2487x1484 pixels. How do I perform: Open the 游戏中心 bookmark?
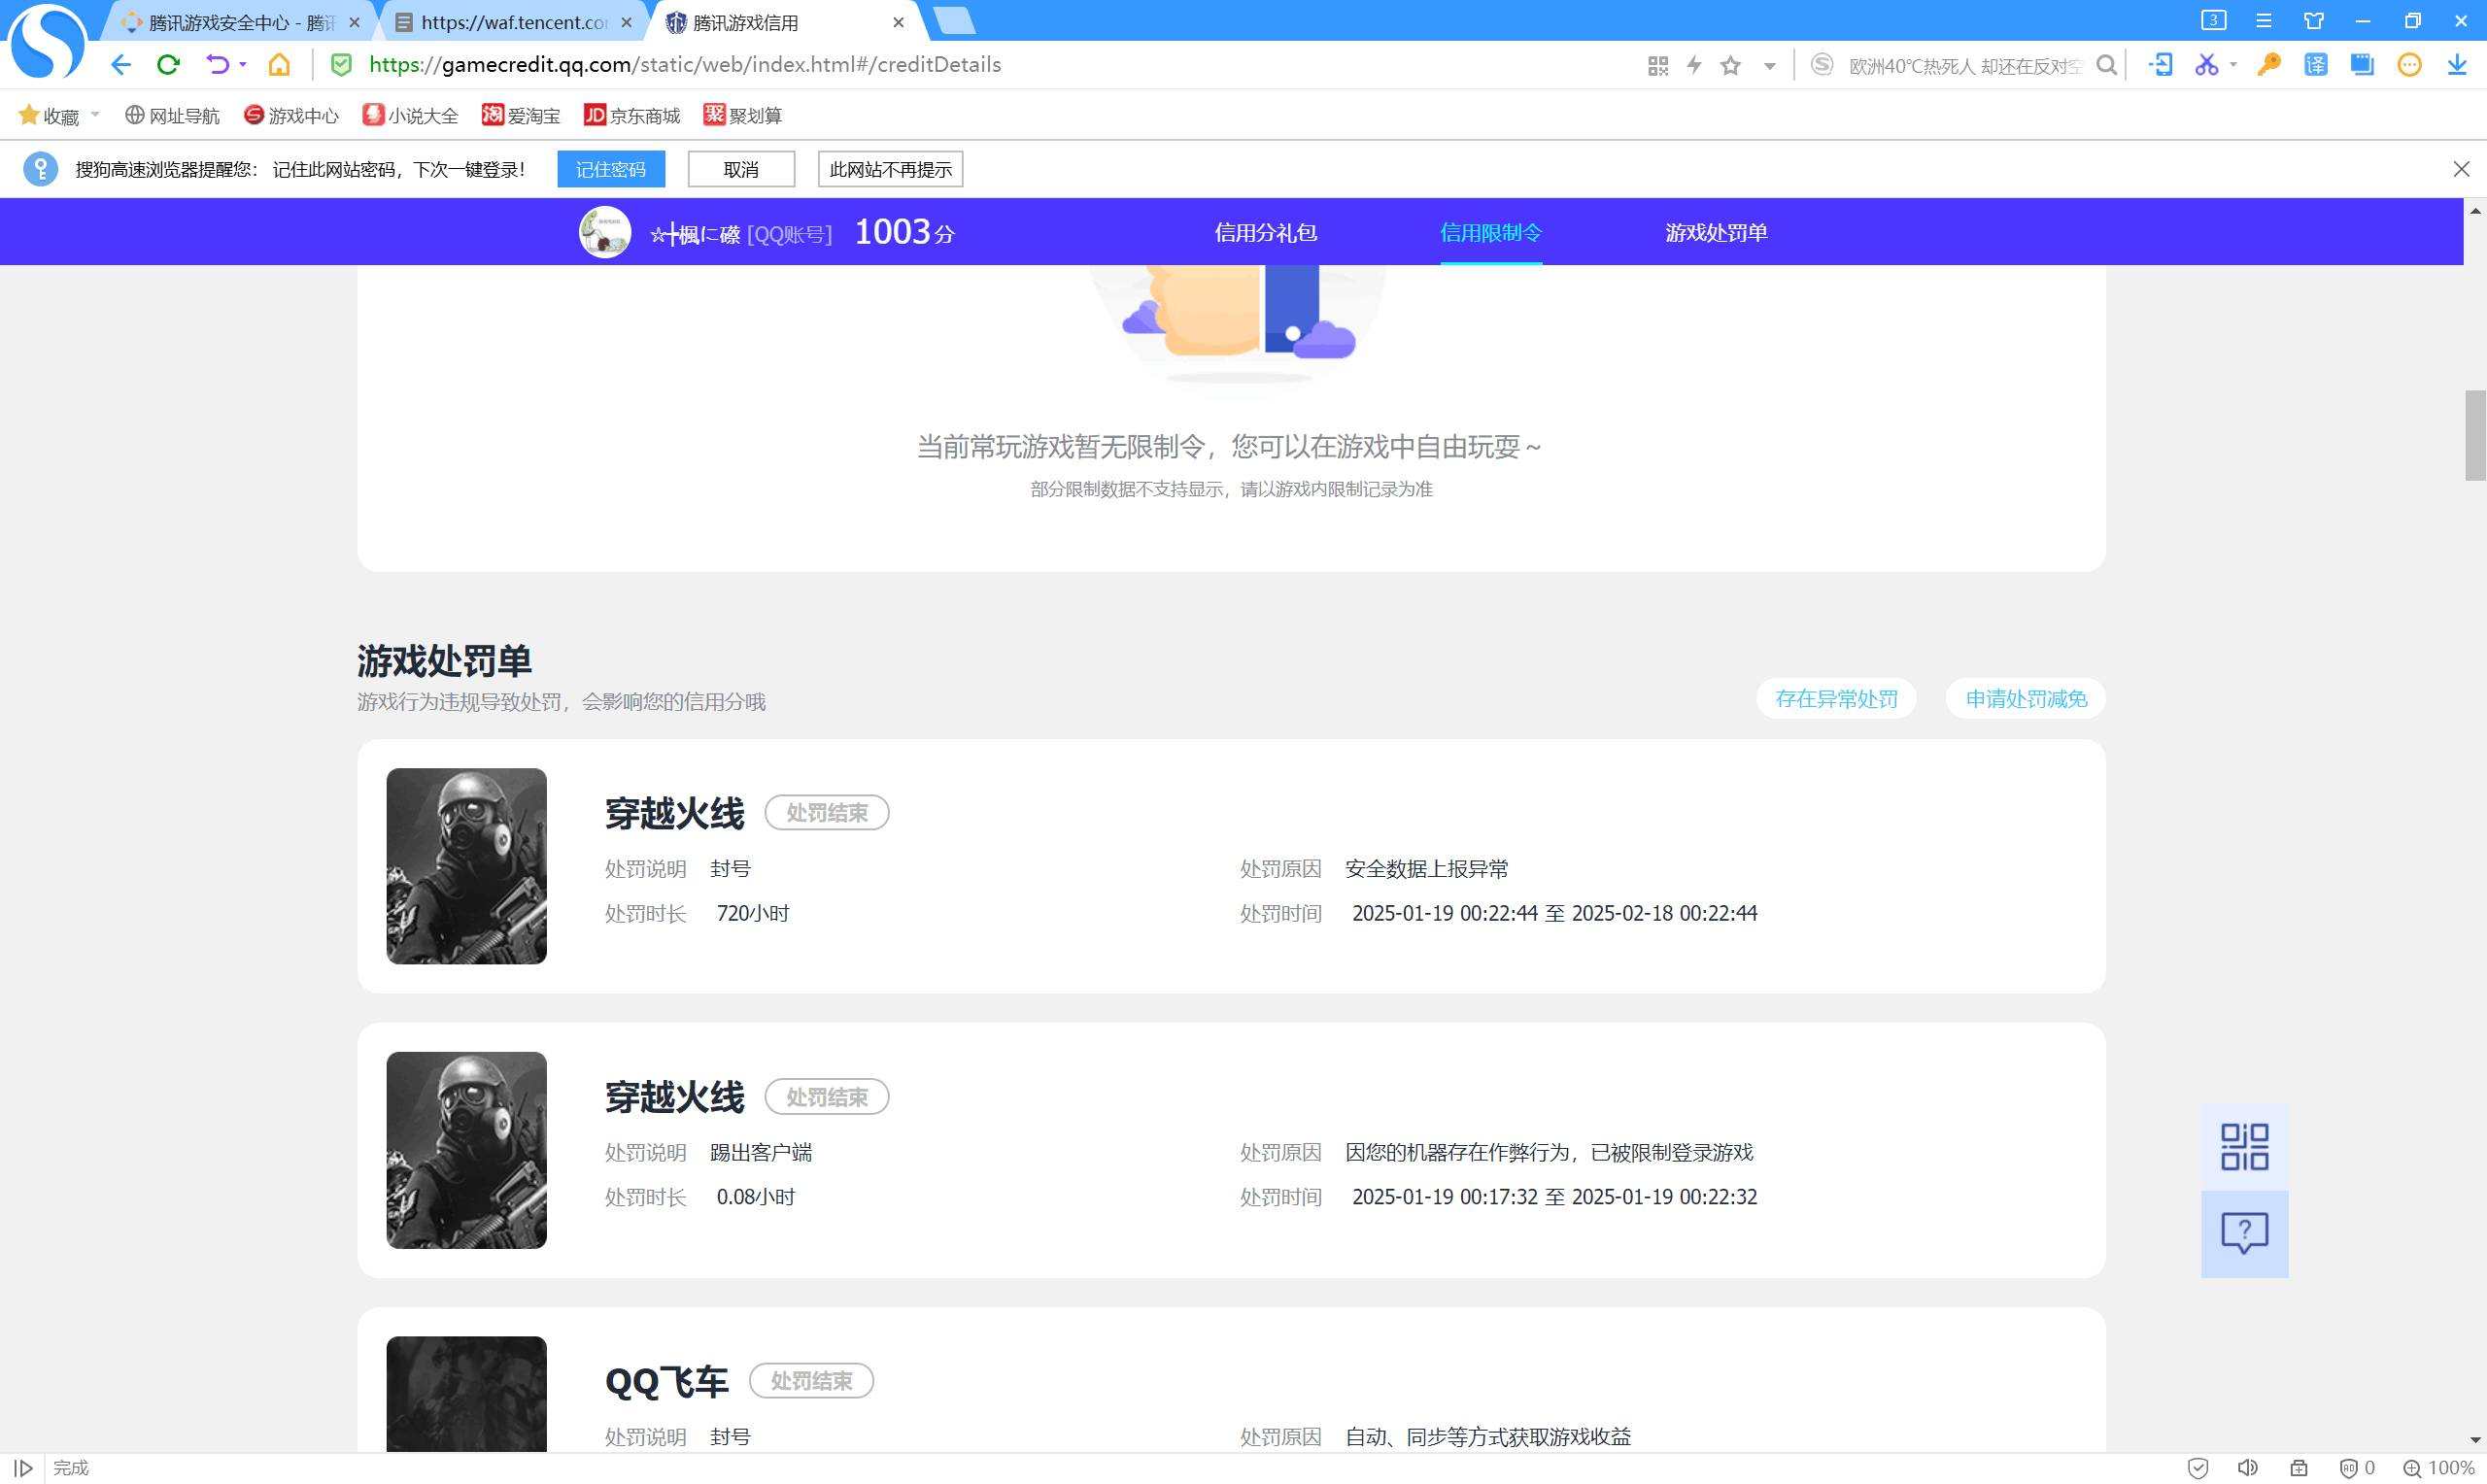292,116
